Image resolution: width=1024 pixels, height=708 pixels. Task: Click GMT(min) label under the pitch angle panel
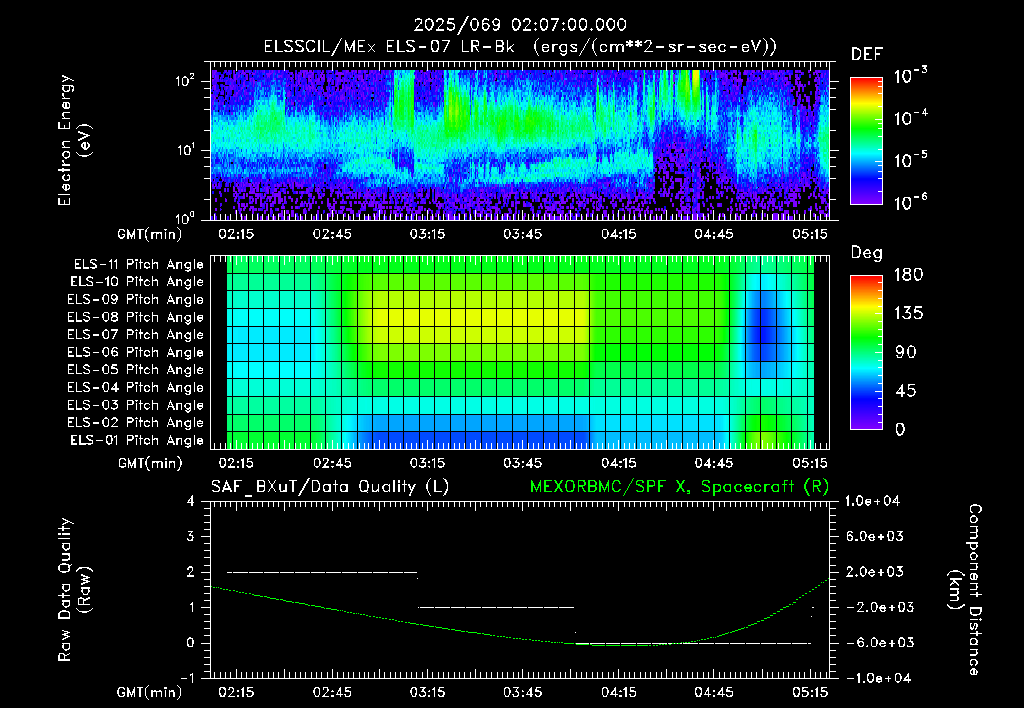pos(150,463)
